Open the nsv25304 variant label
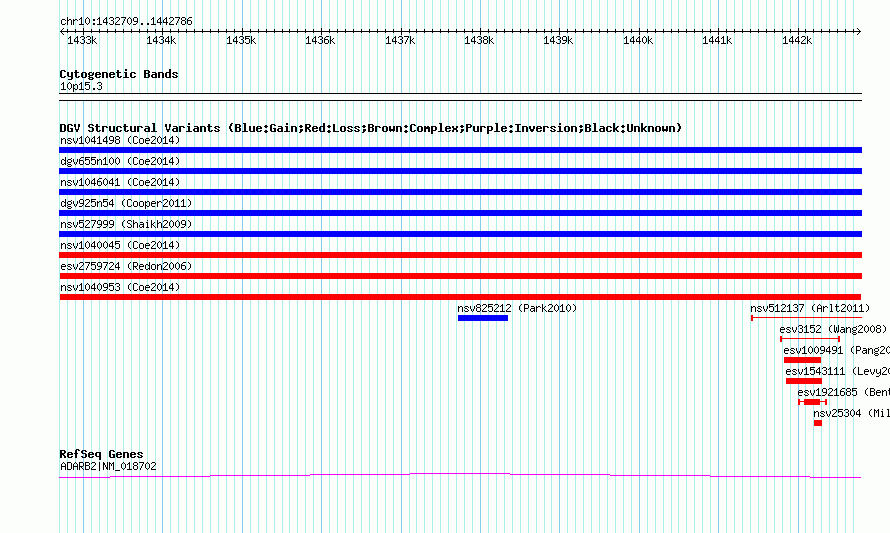This screenshot has height=533, width=890. point(851,413)
